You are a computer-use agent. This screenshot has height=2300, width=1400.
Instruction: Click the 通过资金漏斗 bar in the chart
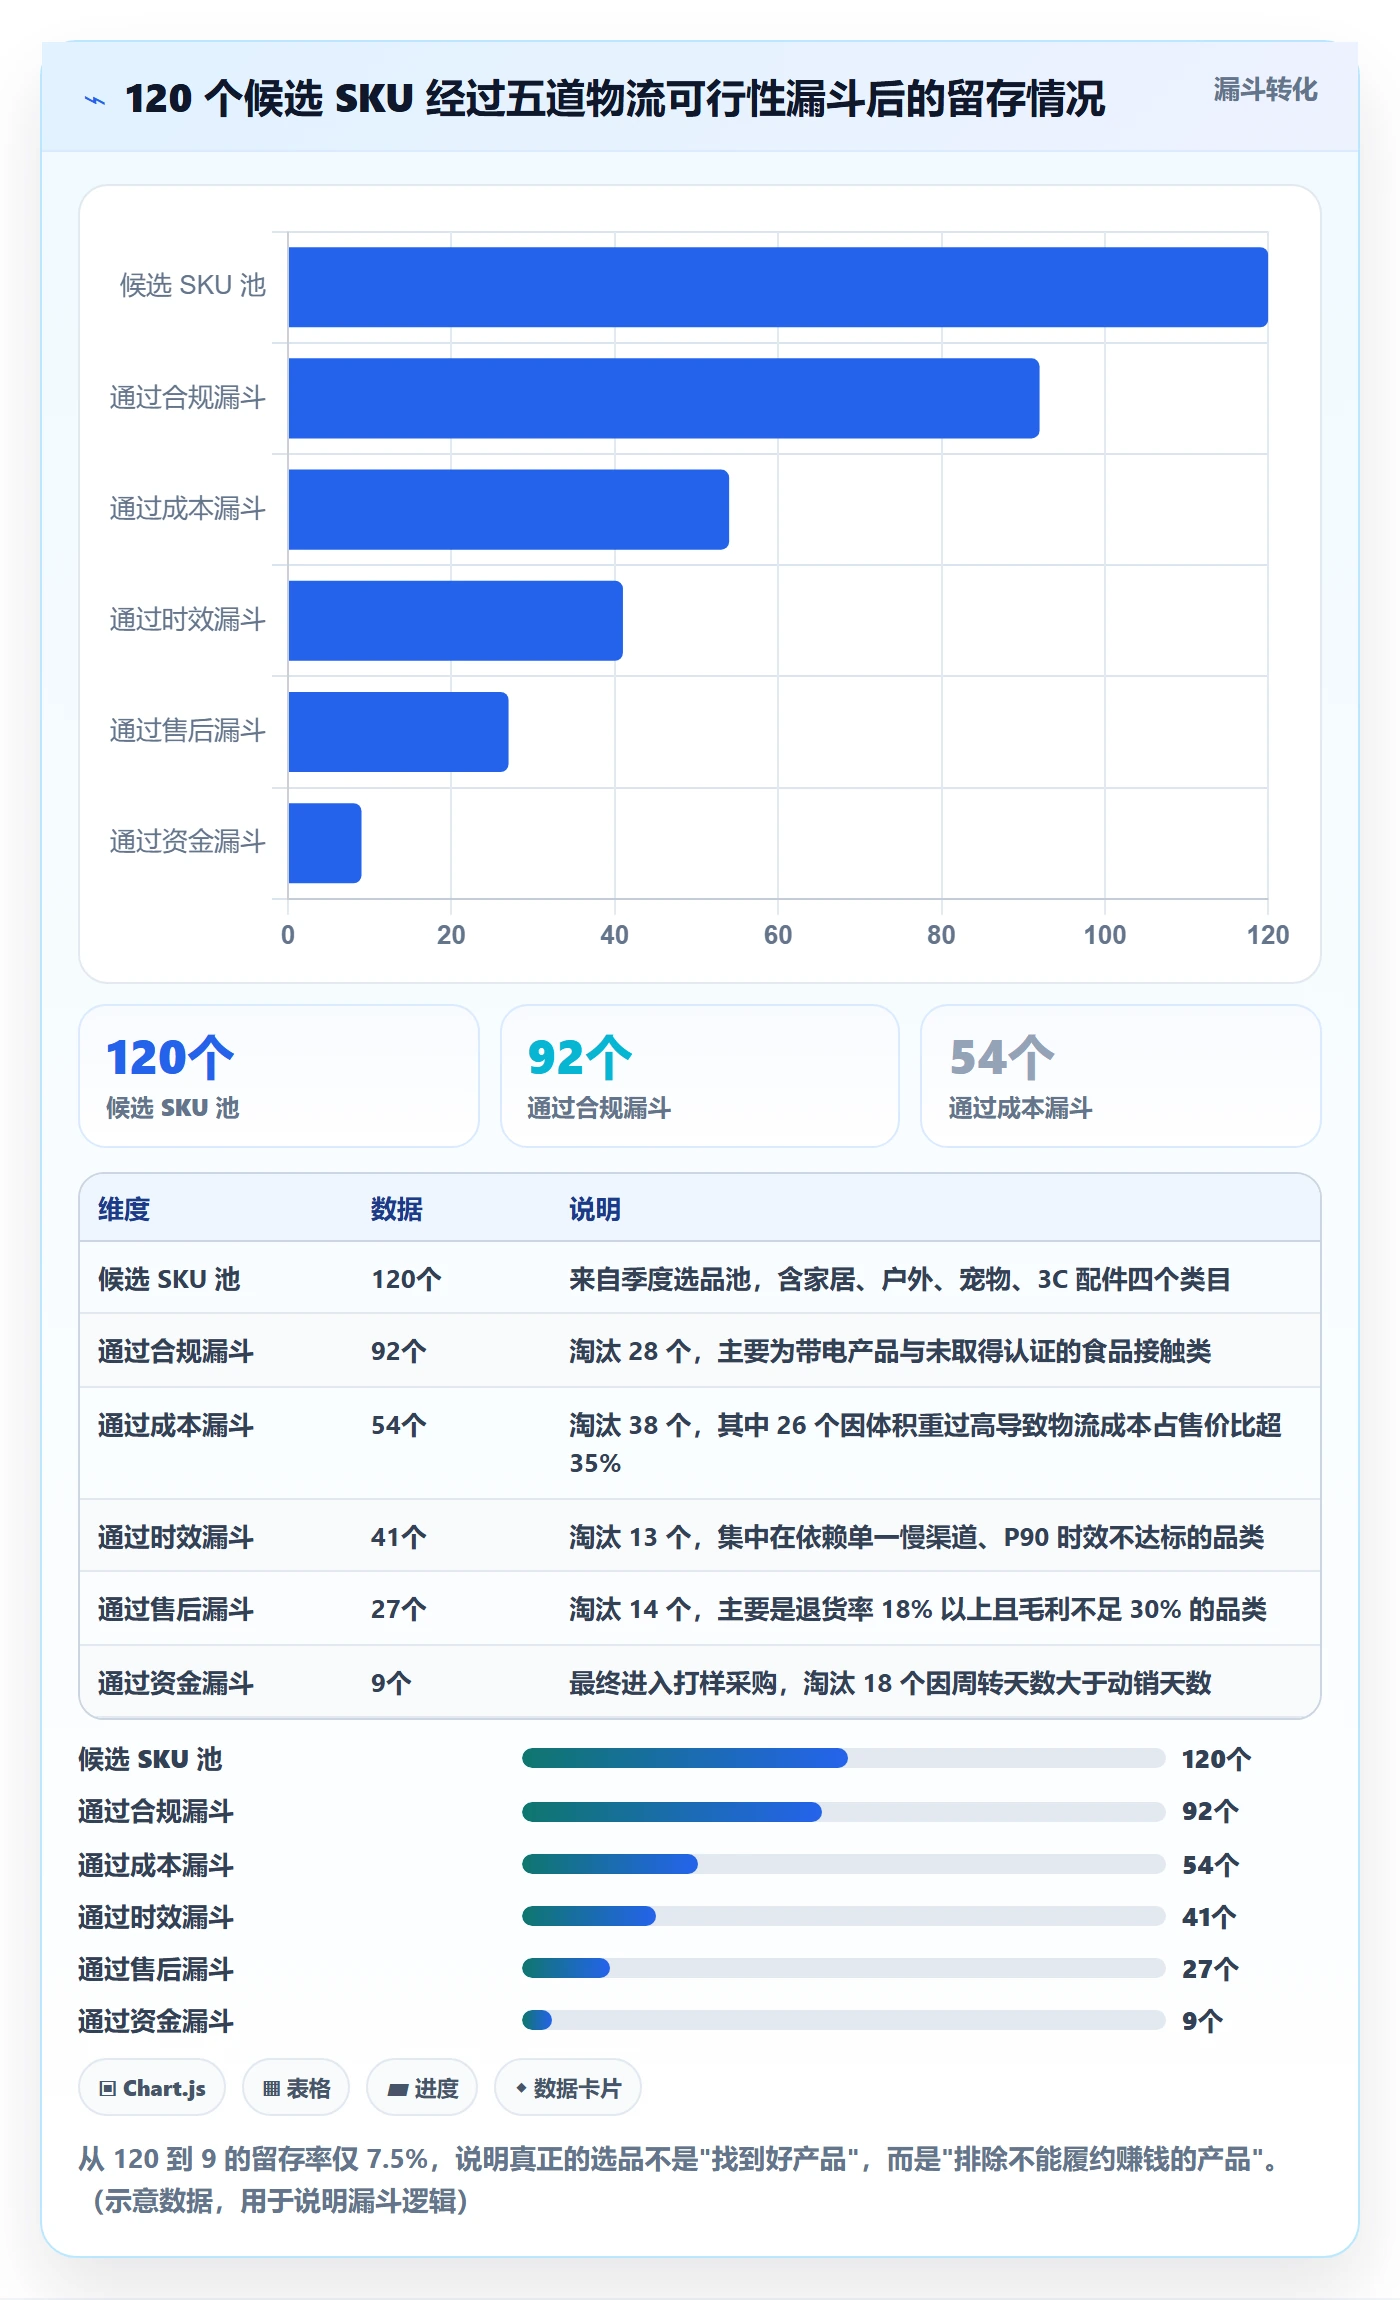tap(325, 842)
